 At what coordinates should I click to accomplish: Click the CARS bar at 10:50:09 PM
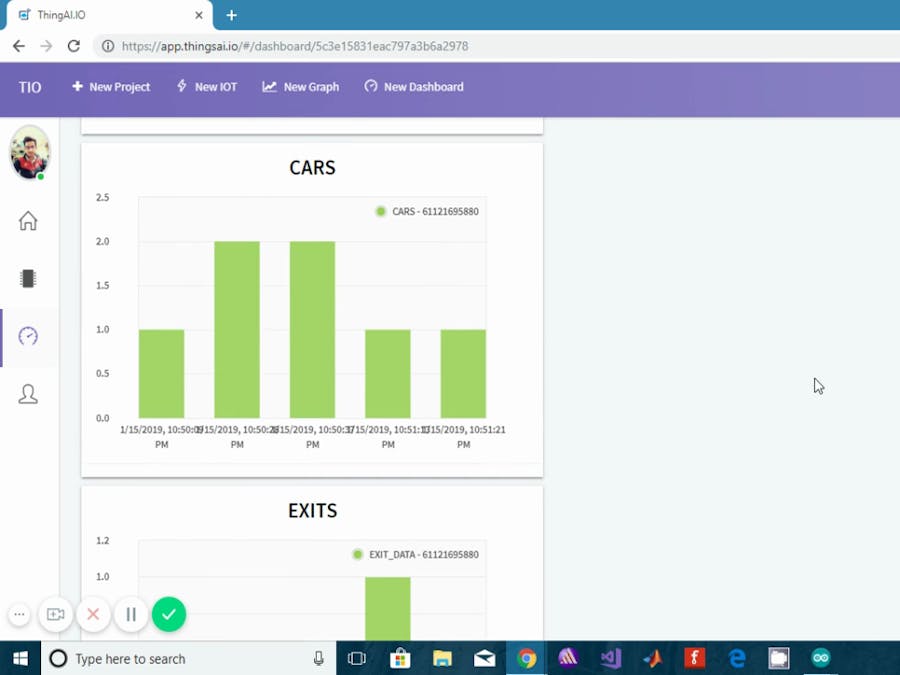(x=161, y=374)
